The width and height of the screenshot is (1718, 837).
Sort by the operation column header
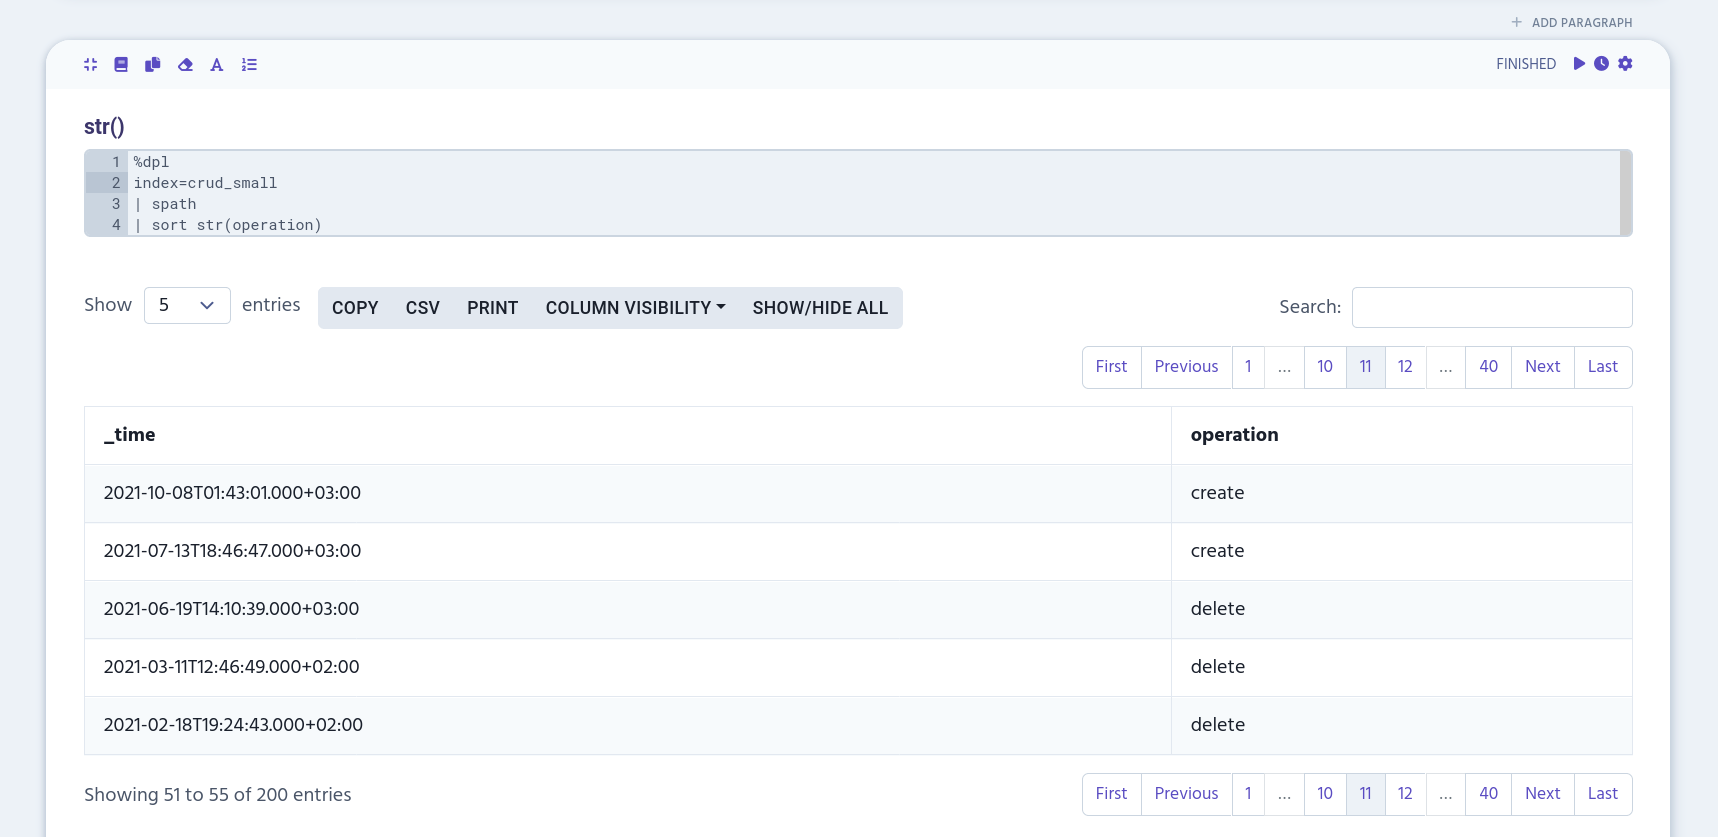pyautogui.click(x=1401, y=435)
